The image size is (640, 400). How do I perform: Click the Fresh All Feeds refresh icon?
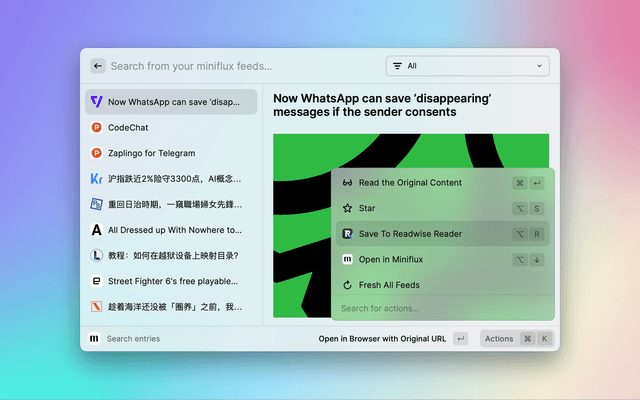pyautogui.click(x=347, y=285)
